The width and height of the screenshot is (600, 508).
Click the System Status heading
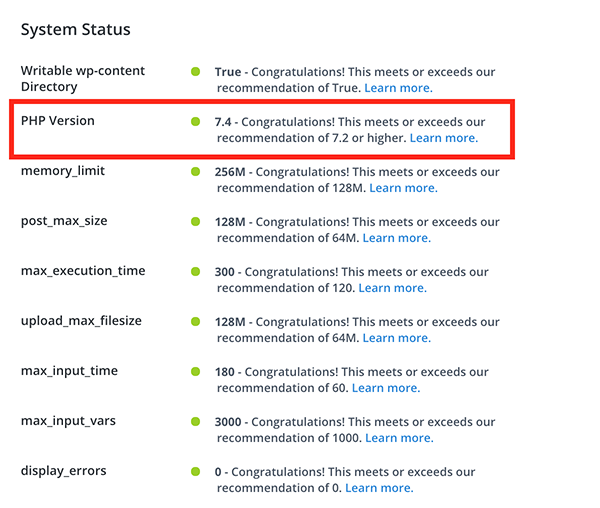point(76,29)
